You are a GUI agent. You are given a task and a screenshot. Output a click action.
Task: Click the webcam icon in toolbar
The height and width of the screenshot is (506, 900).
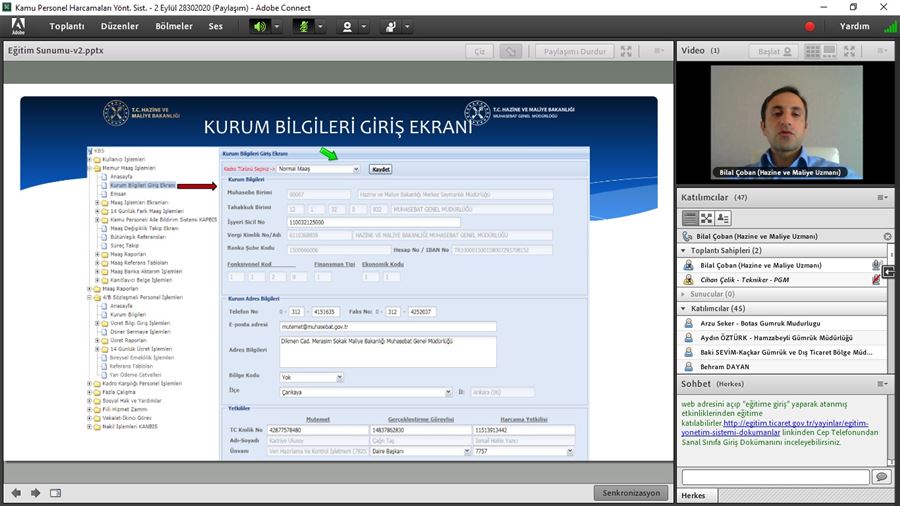(x=348, y=26)
